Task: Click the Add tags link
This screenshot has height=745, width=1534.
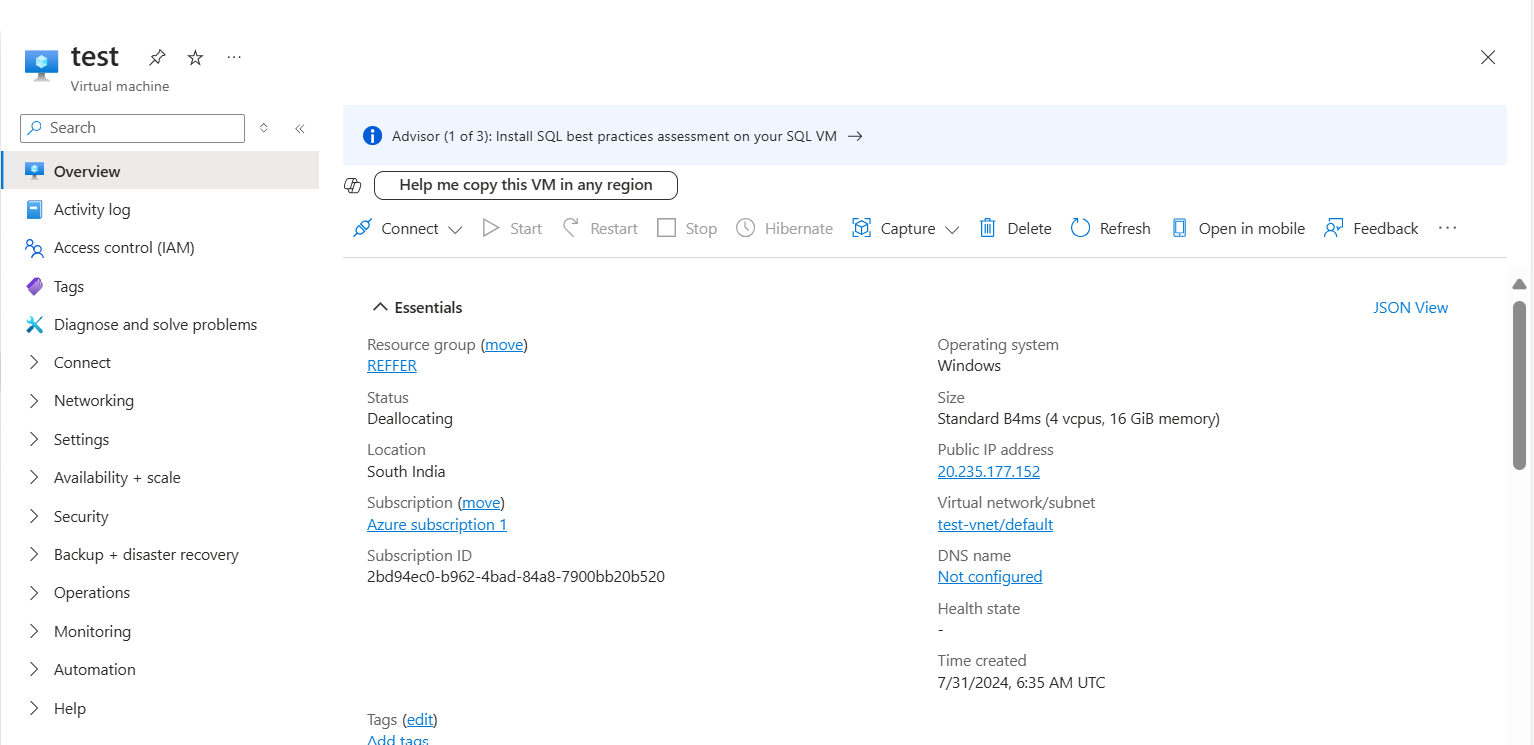Action: coord(398,740)
